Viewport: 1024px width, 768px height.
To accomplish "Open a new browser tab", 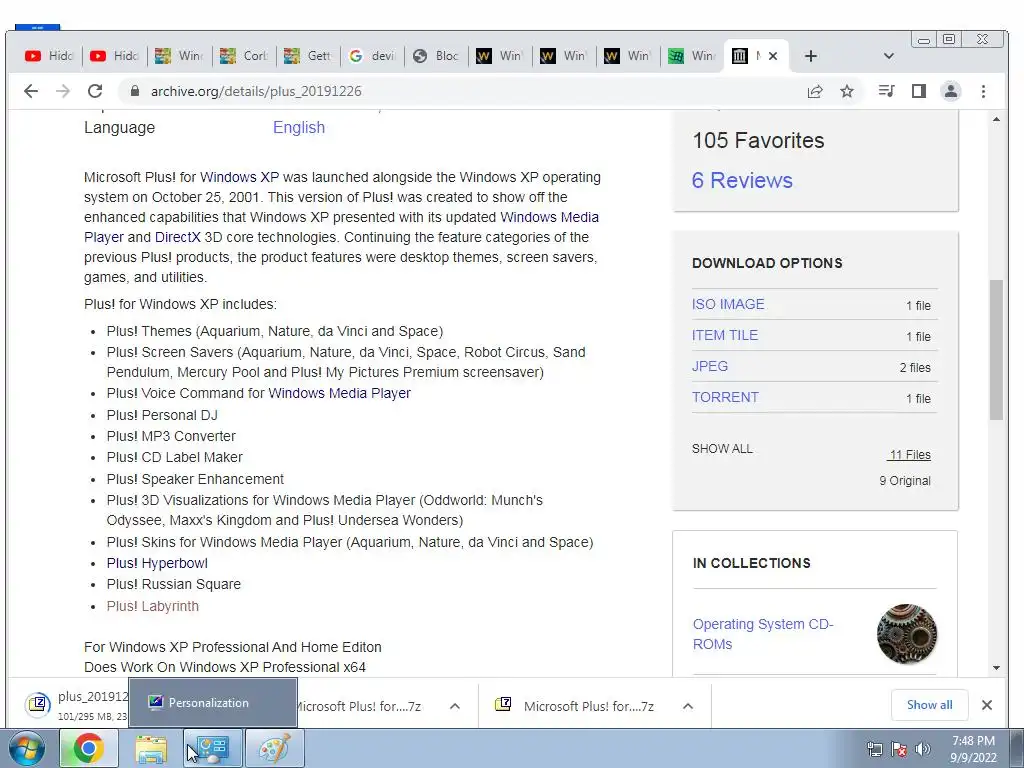I will point(810,56).
